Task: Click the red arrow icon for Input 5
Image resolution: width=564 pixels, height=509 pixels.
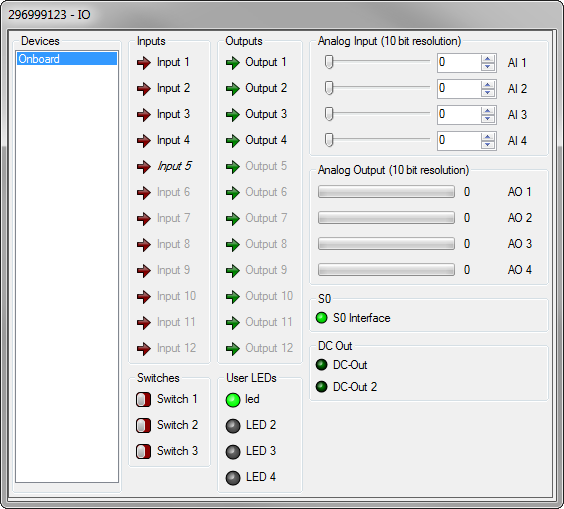Action: (144, 167)
